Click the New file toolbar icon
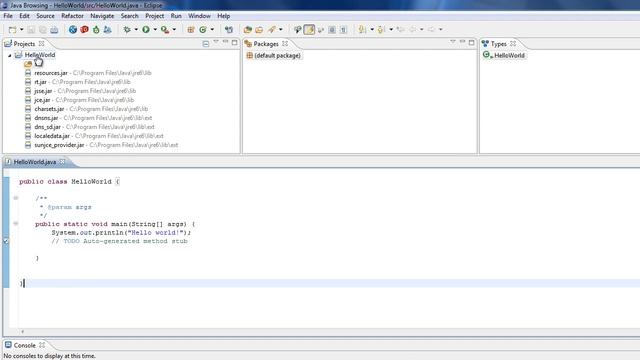The height and width of the screenshot is (360, 640). tap(13, 30)
